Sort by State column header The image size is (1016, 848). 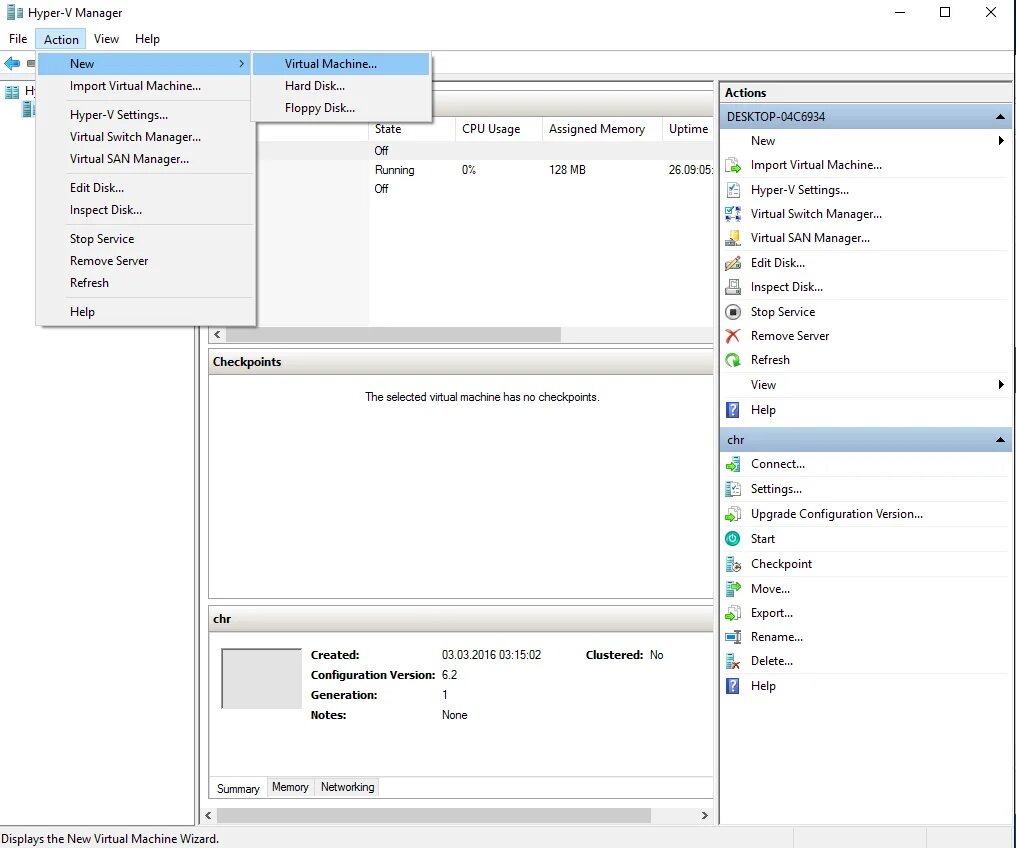click(412, 129)
